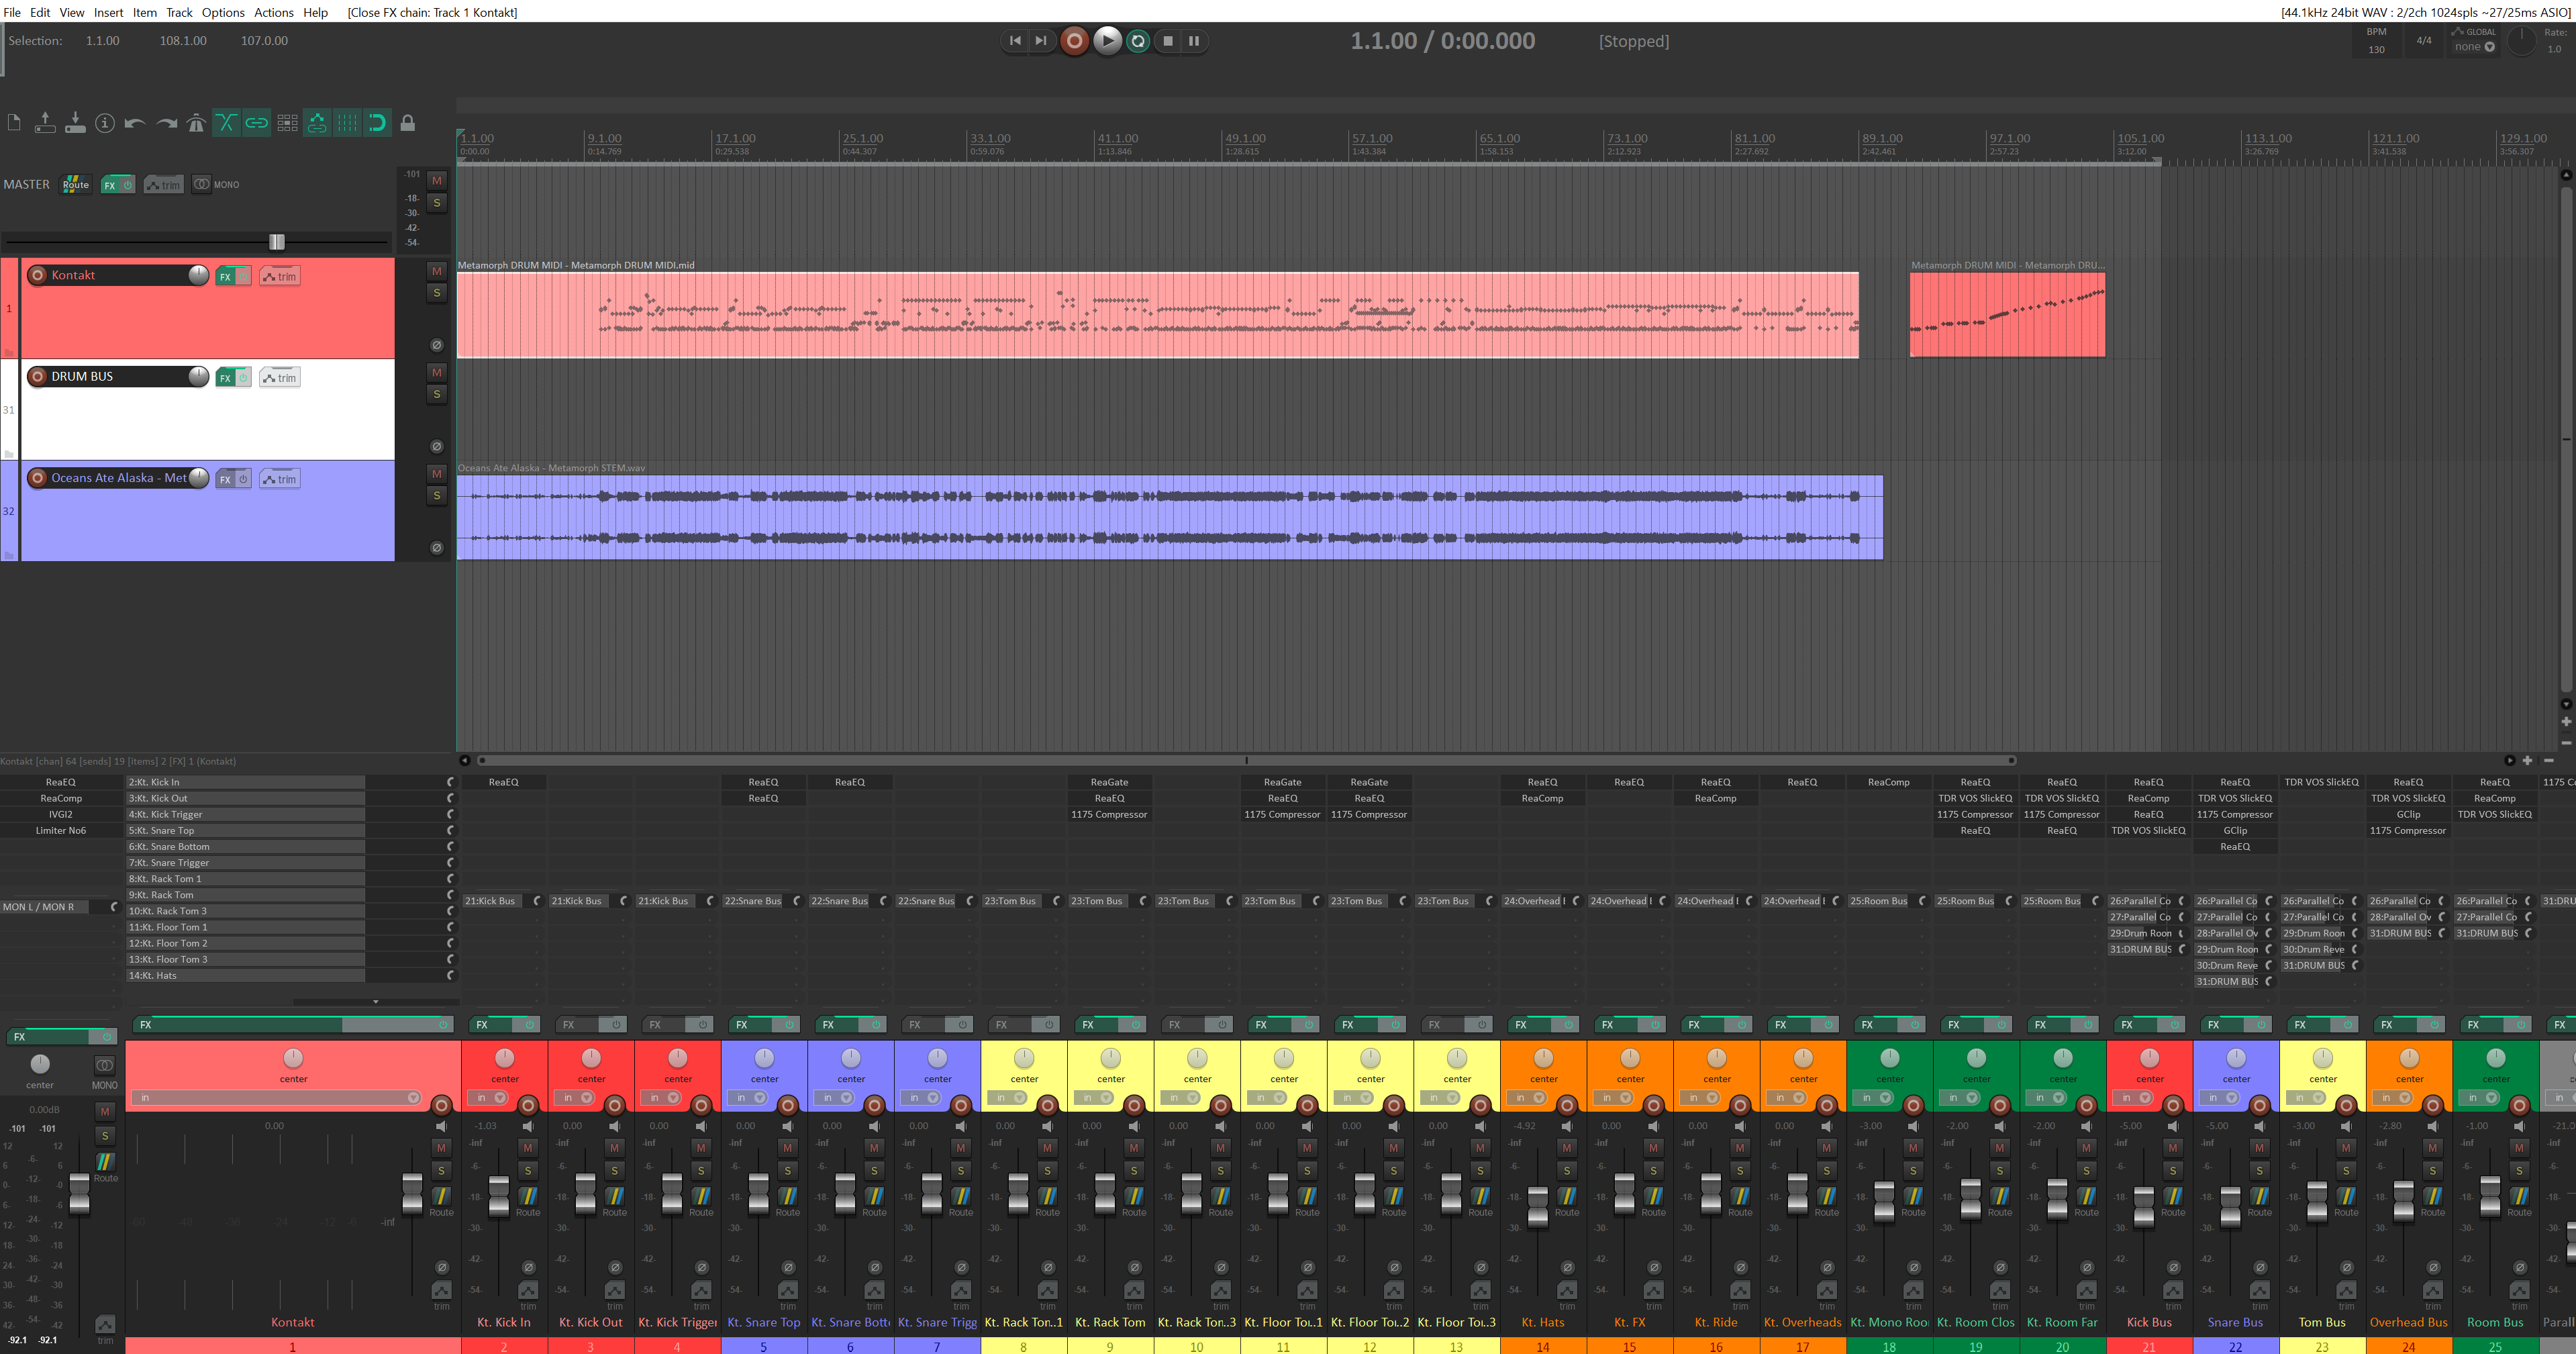
Task: Click the snap magnet toolbar icon
Action: 377,123
